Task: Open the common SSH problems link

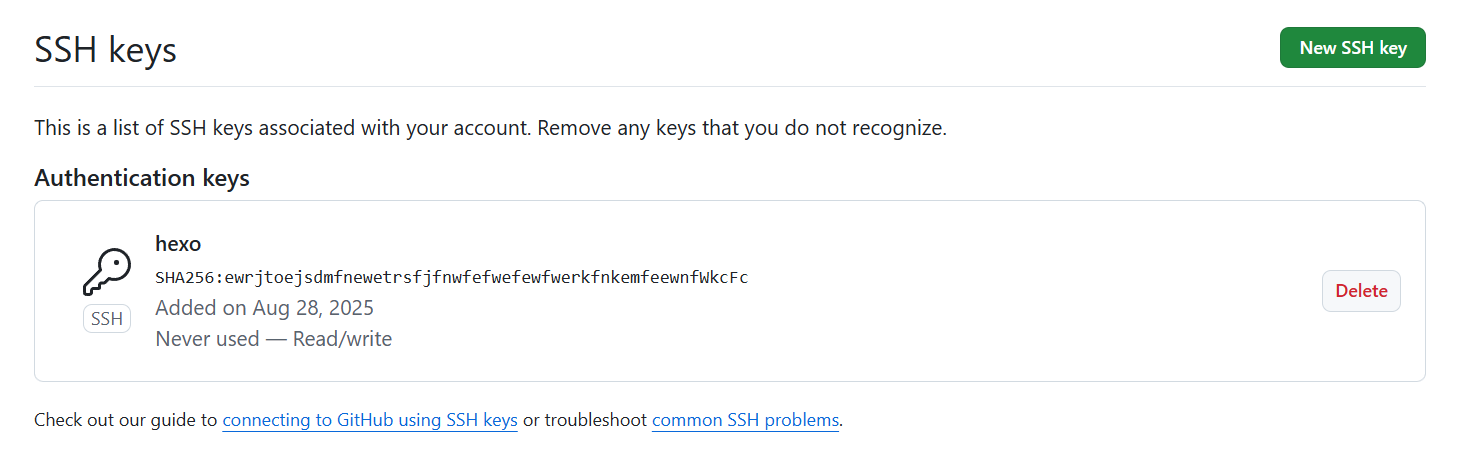Action: (745, 420)
